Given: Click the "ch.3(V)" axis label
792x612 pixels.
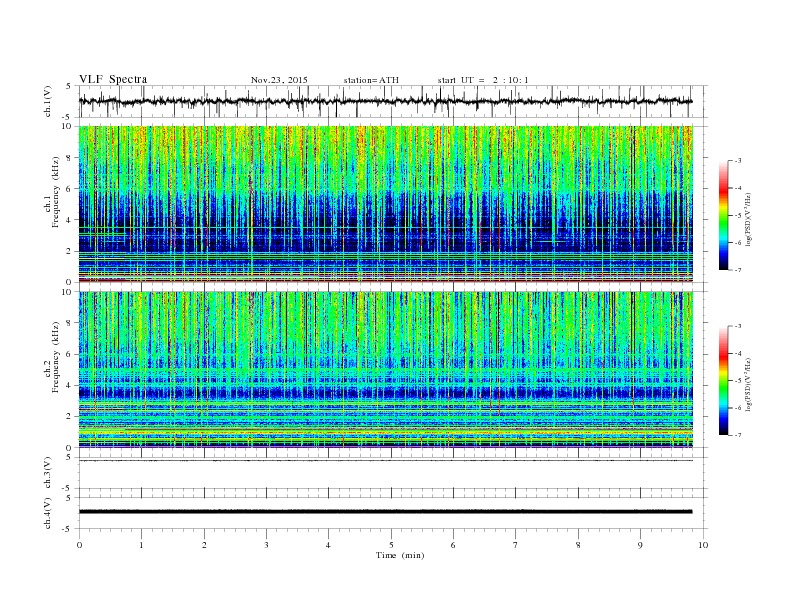Looking at the screenshot, I should [47, 473].
